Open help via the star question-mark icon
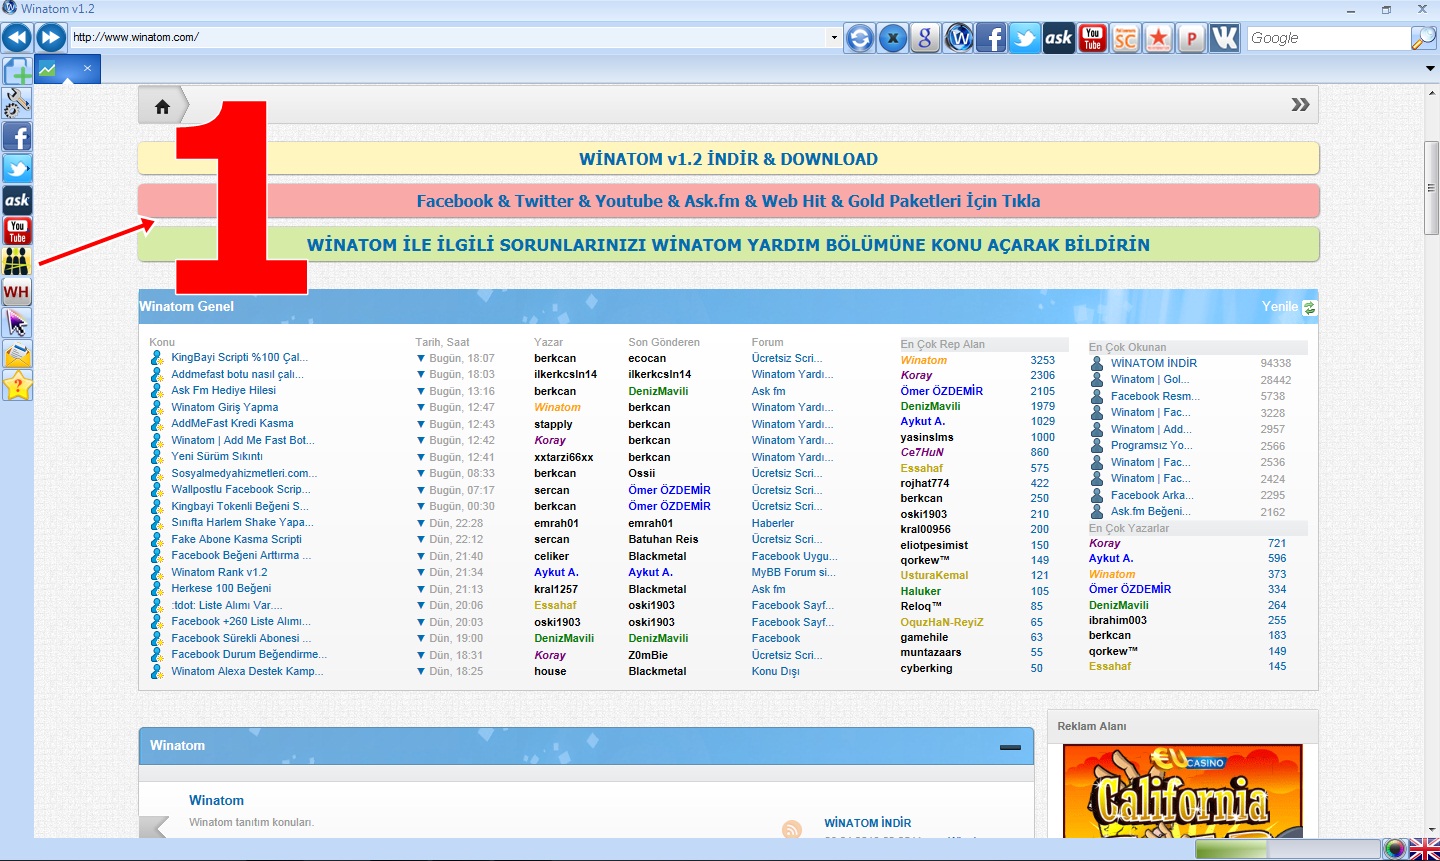The image size is (1440, 861). pos(17,385)
